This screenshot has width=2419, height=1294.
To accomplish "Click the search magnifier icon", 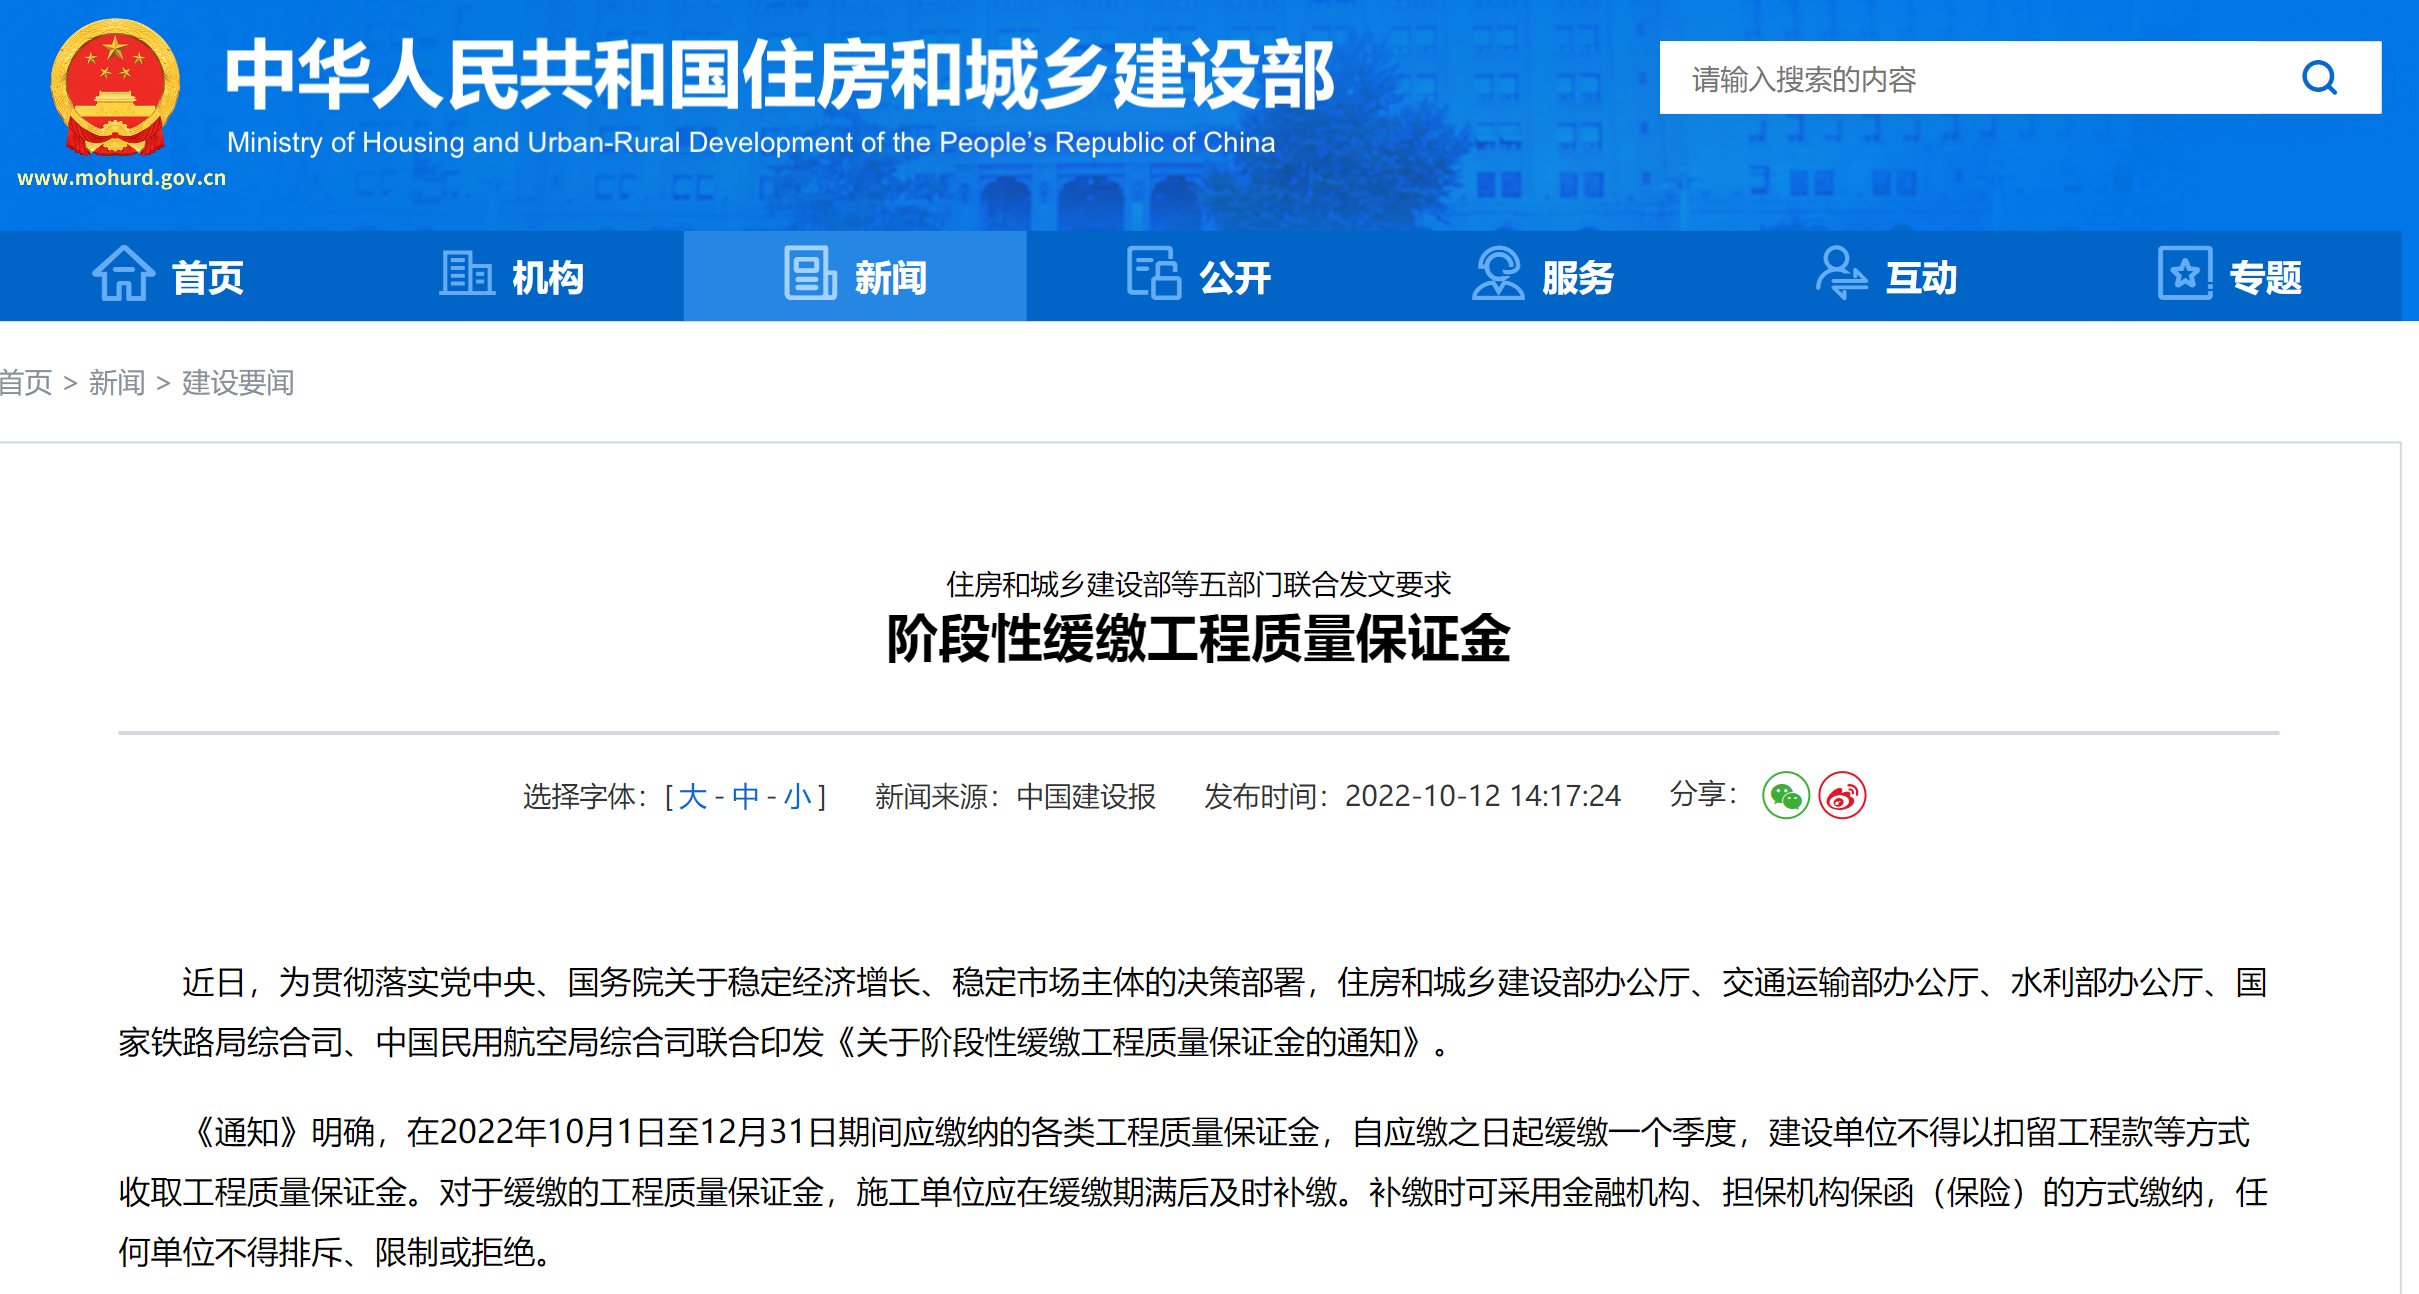I will 2319,78.
